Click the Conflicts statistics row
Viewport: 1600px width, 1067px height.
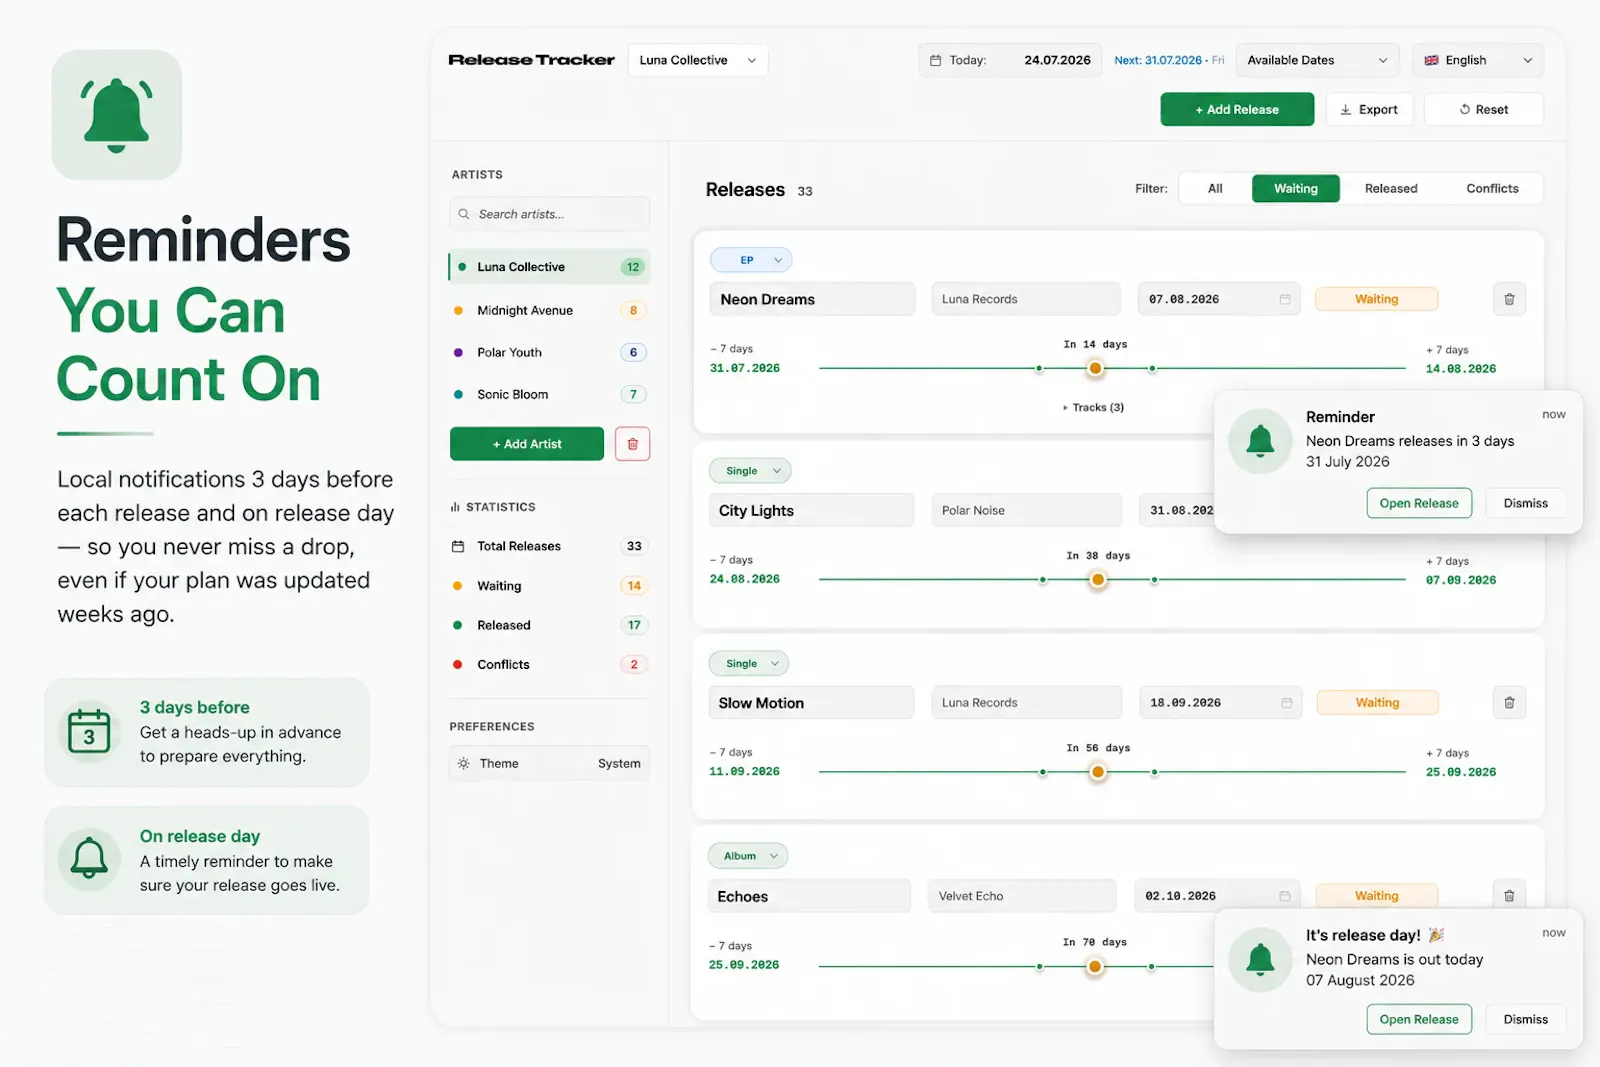(550, 664)
